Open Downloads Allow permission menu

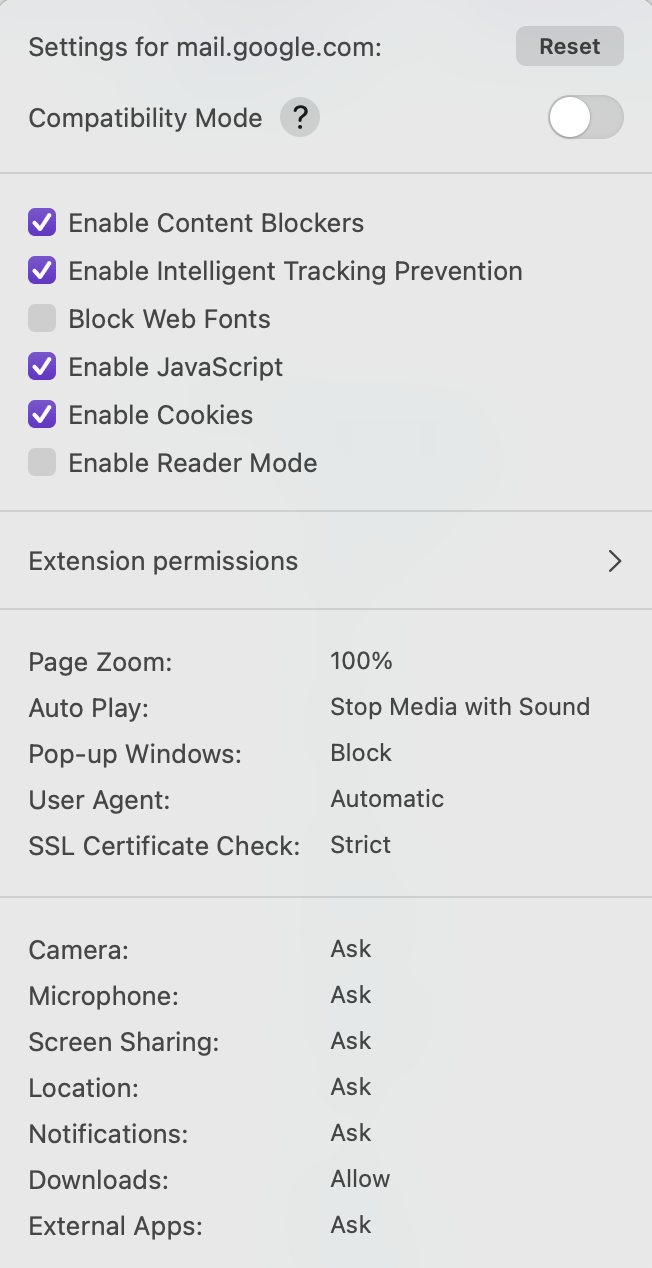click(x=360, y=1179)
